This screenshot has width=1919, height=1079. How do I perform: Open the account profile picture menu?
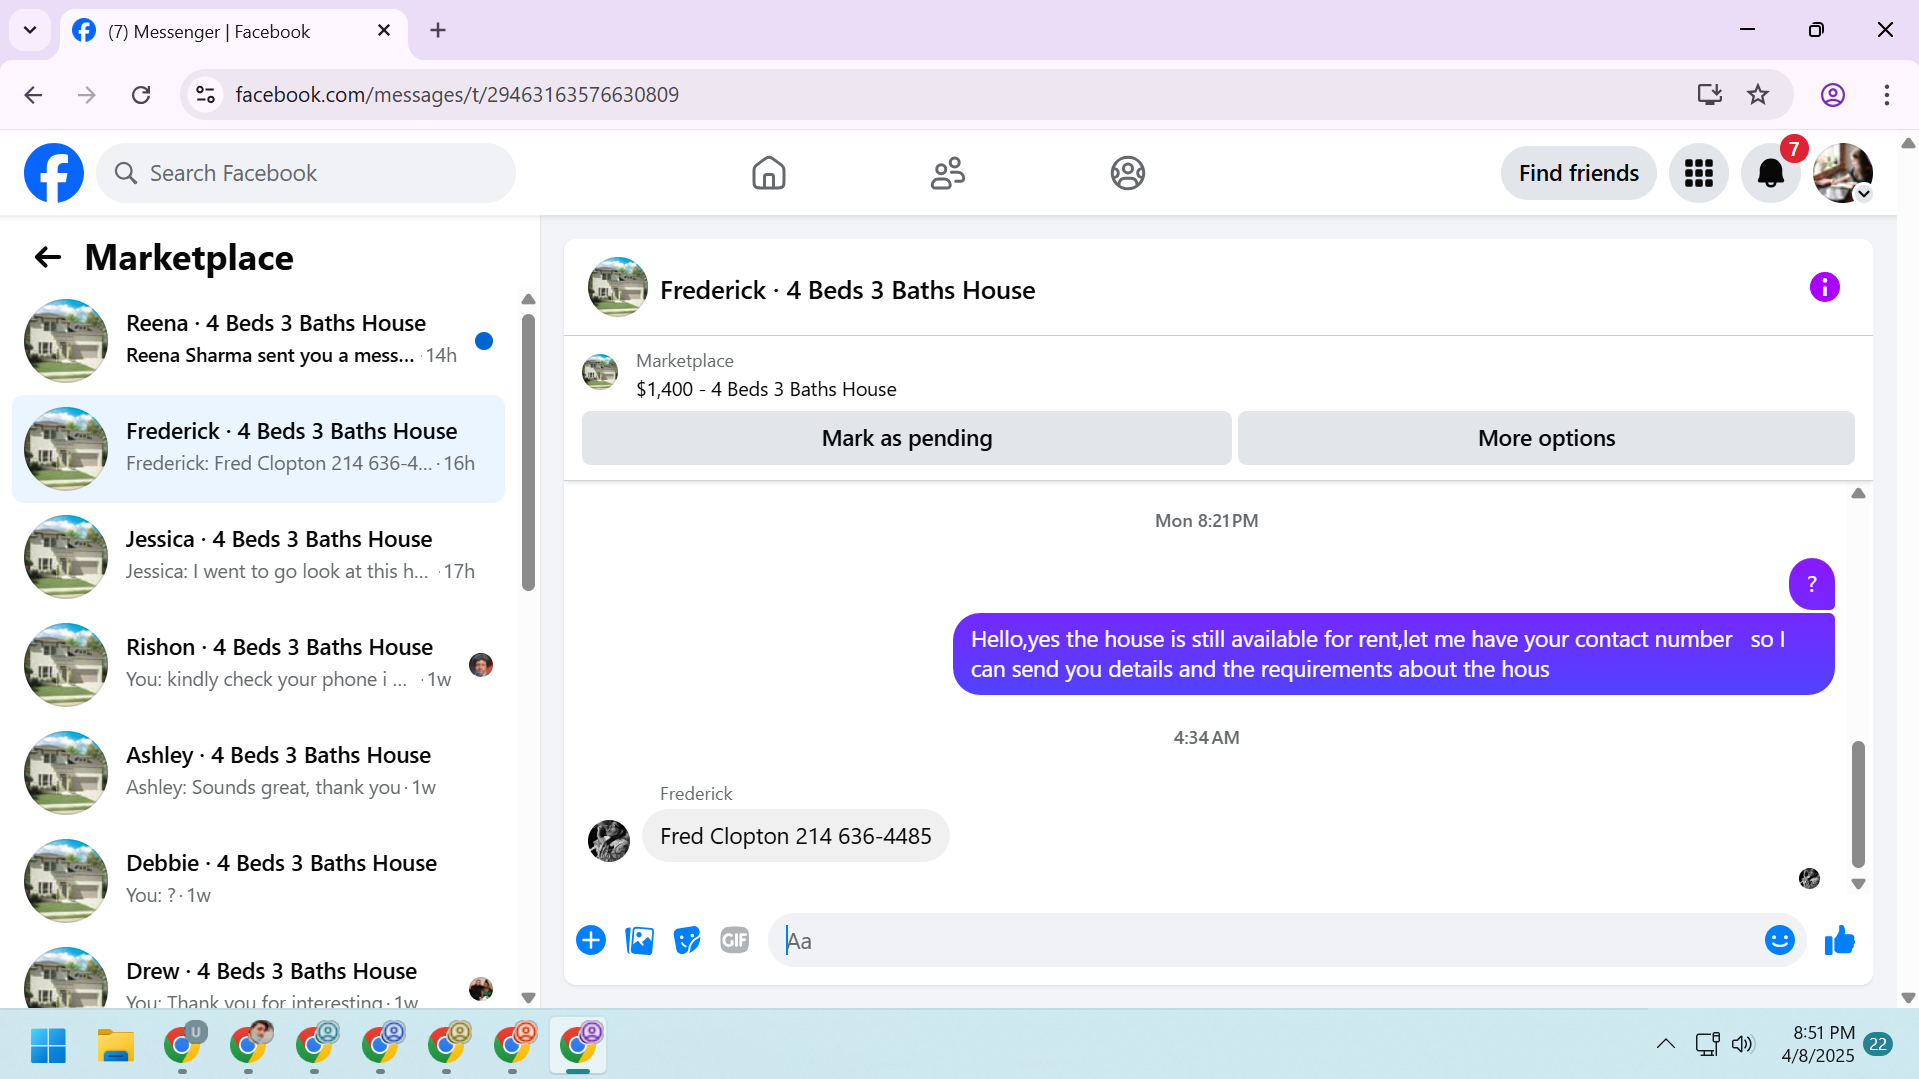click(1842, 173)
